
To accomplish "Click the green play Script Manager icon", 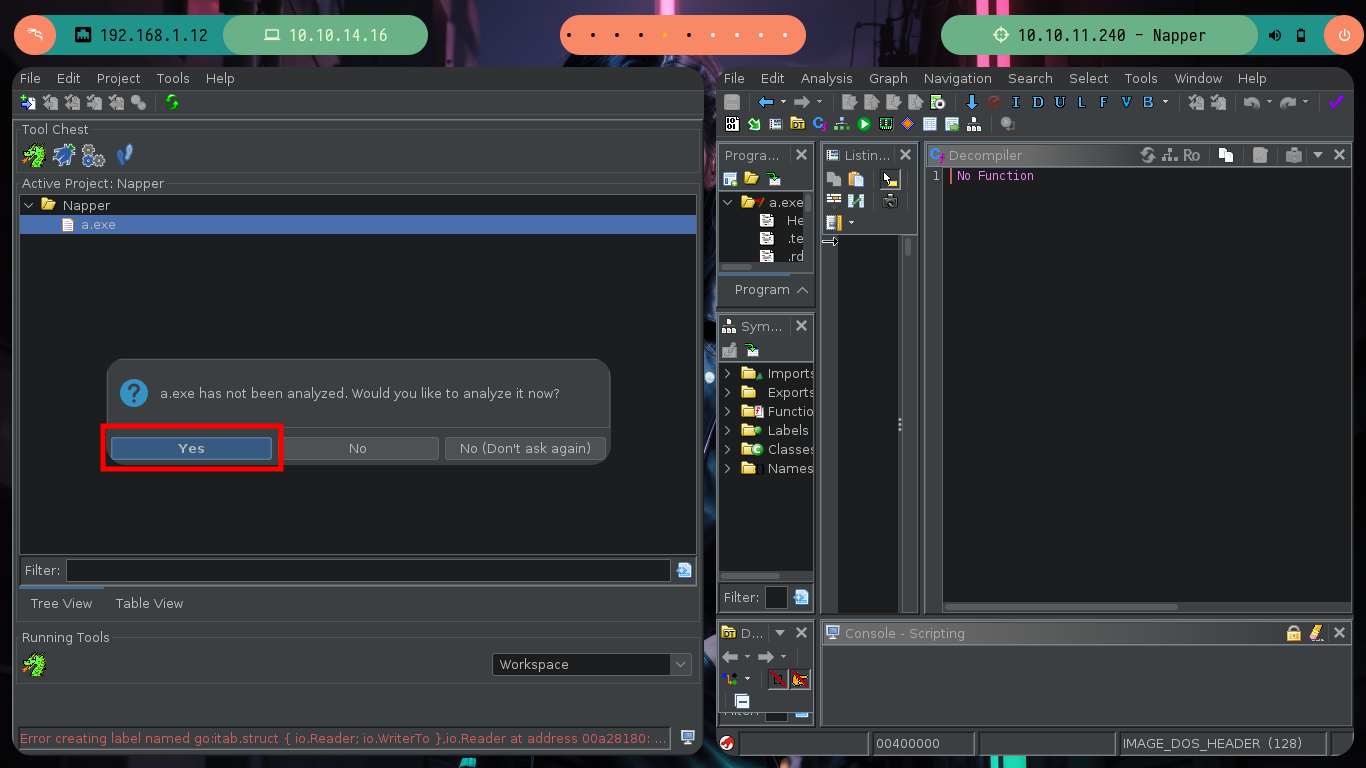I will coord(863,124).
